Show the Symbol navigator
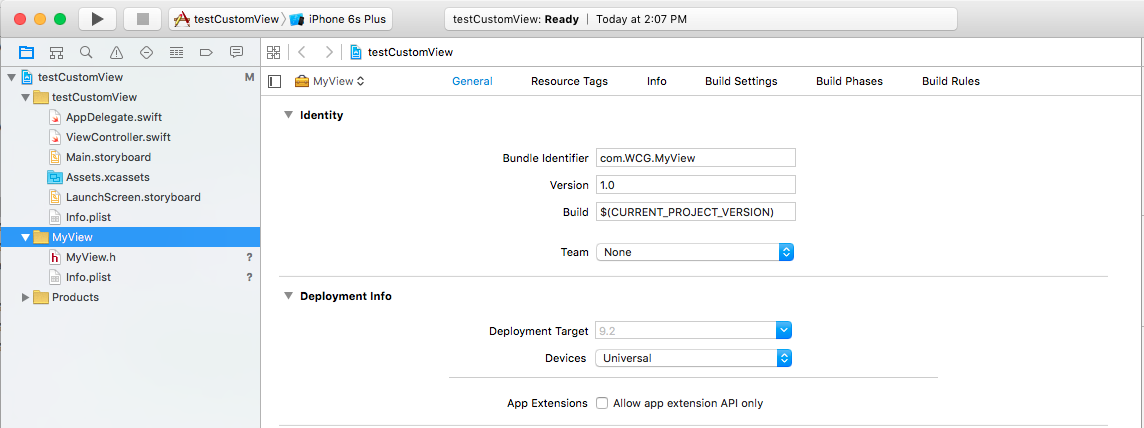 56,52
